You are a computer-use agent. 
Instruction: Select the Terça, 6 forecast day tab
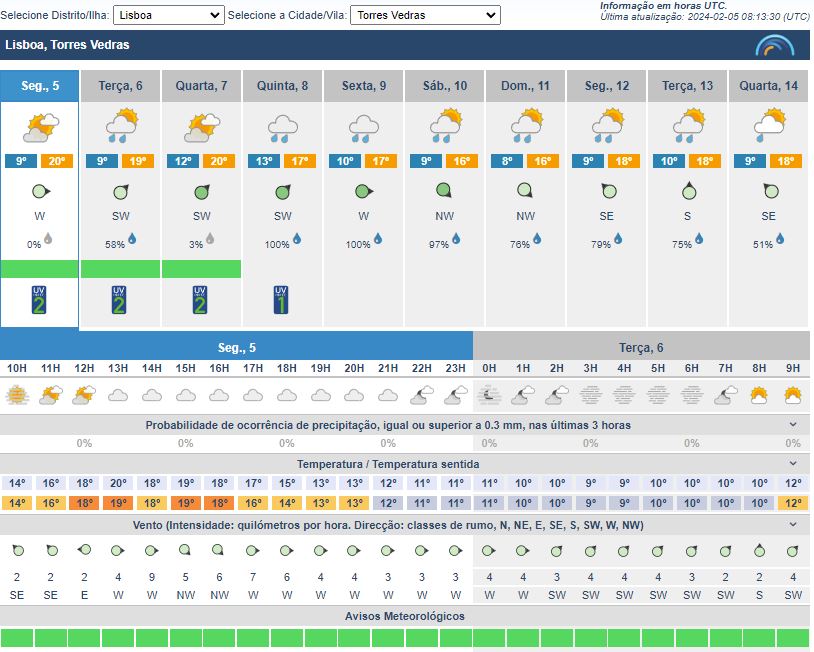click(120, 86)
